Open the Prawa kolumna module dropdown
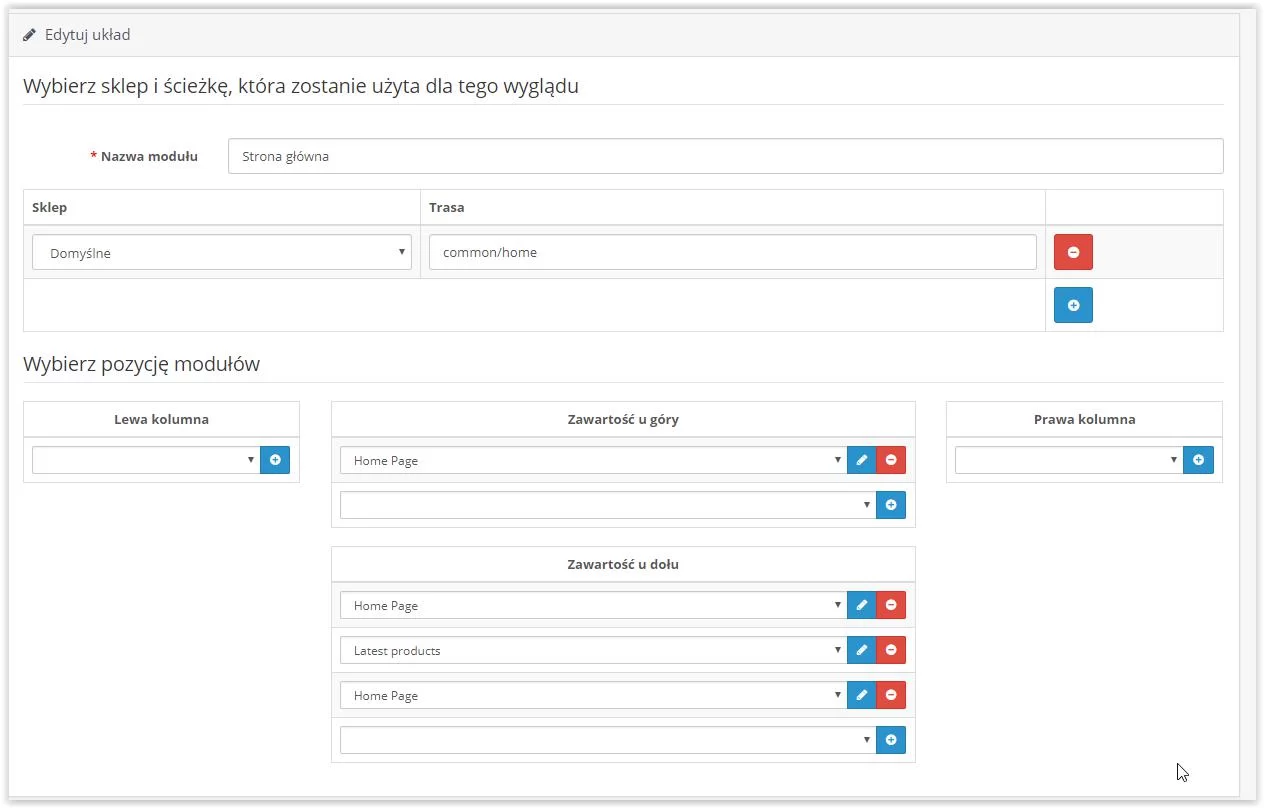1264x808 pixels. [x=1069, y=460]
